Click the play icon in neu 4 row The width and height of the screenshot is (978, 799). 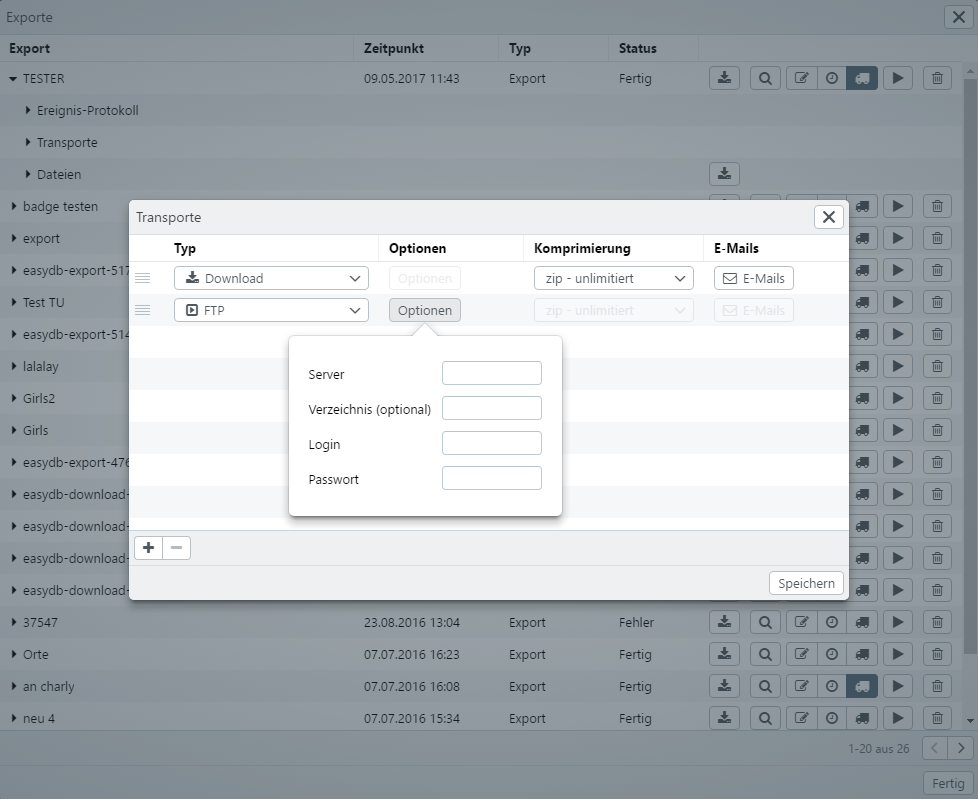(x=898, y=718)
